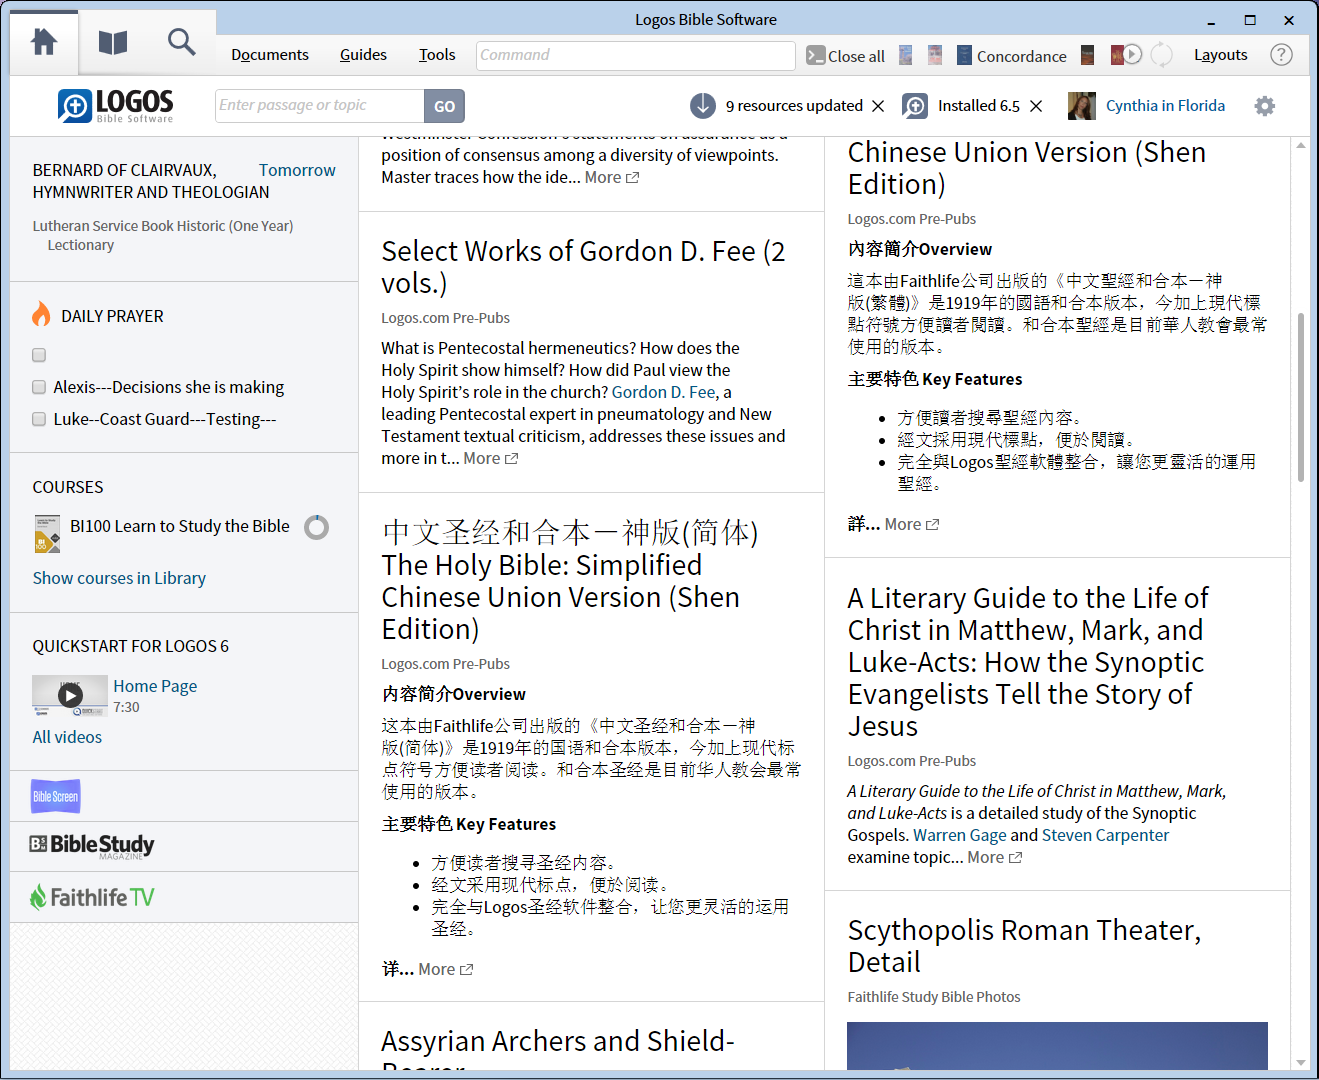
Task: Click the Installed 6.5 update icon
Action: coord(914,106)
